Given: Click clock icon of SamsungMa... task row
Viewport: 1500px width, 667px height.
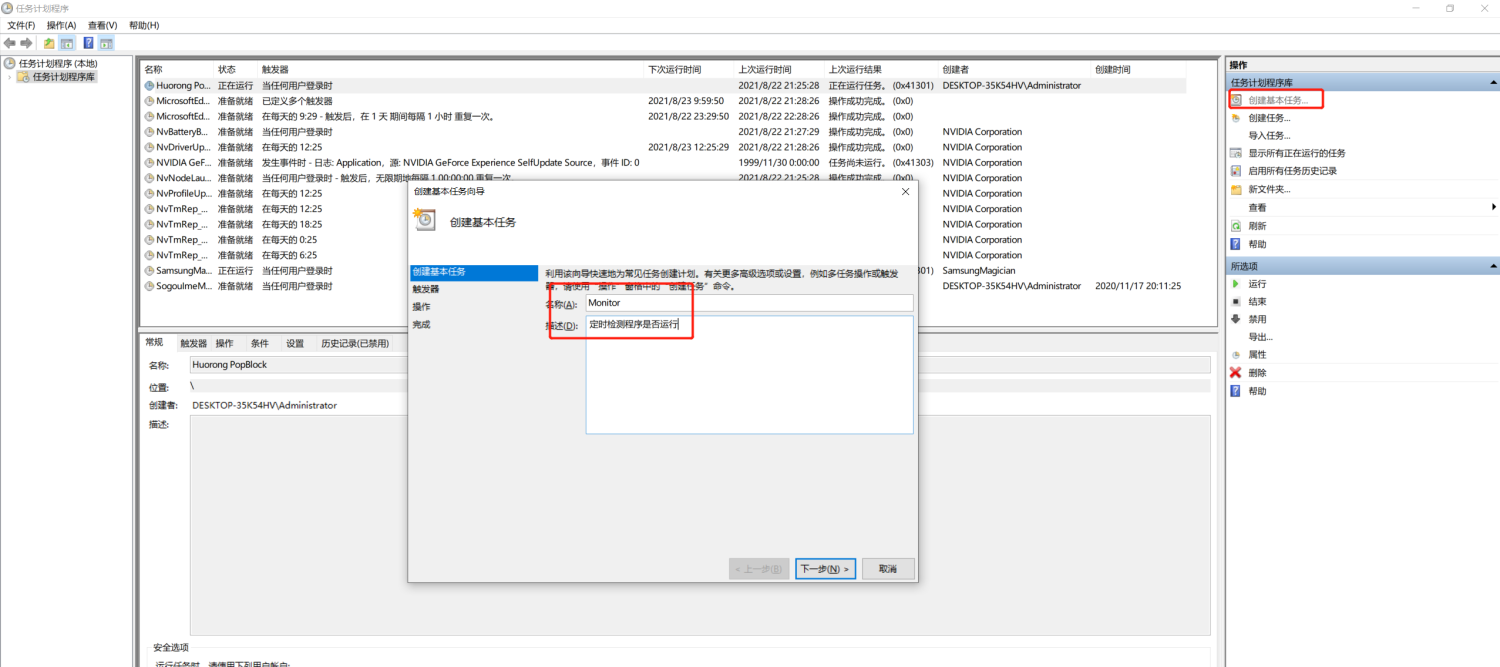Looking at the screenshot, I should [x=149, y=271].
